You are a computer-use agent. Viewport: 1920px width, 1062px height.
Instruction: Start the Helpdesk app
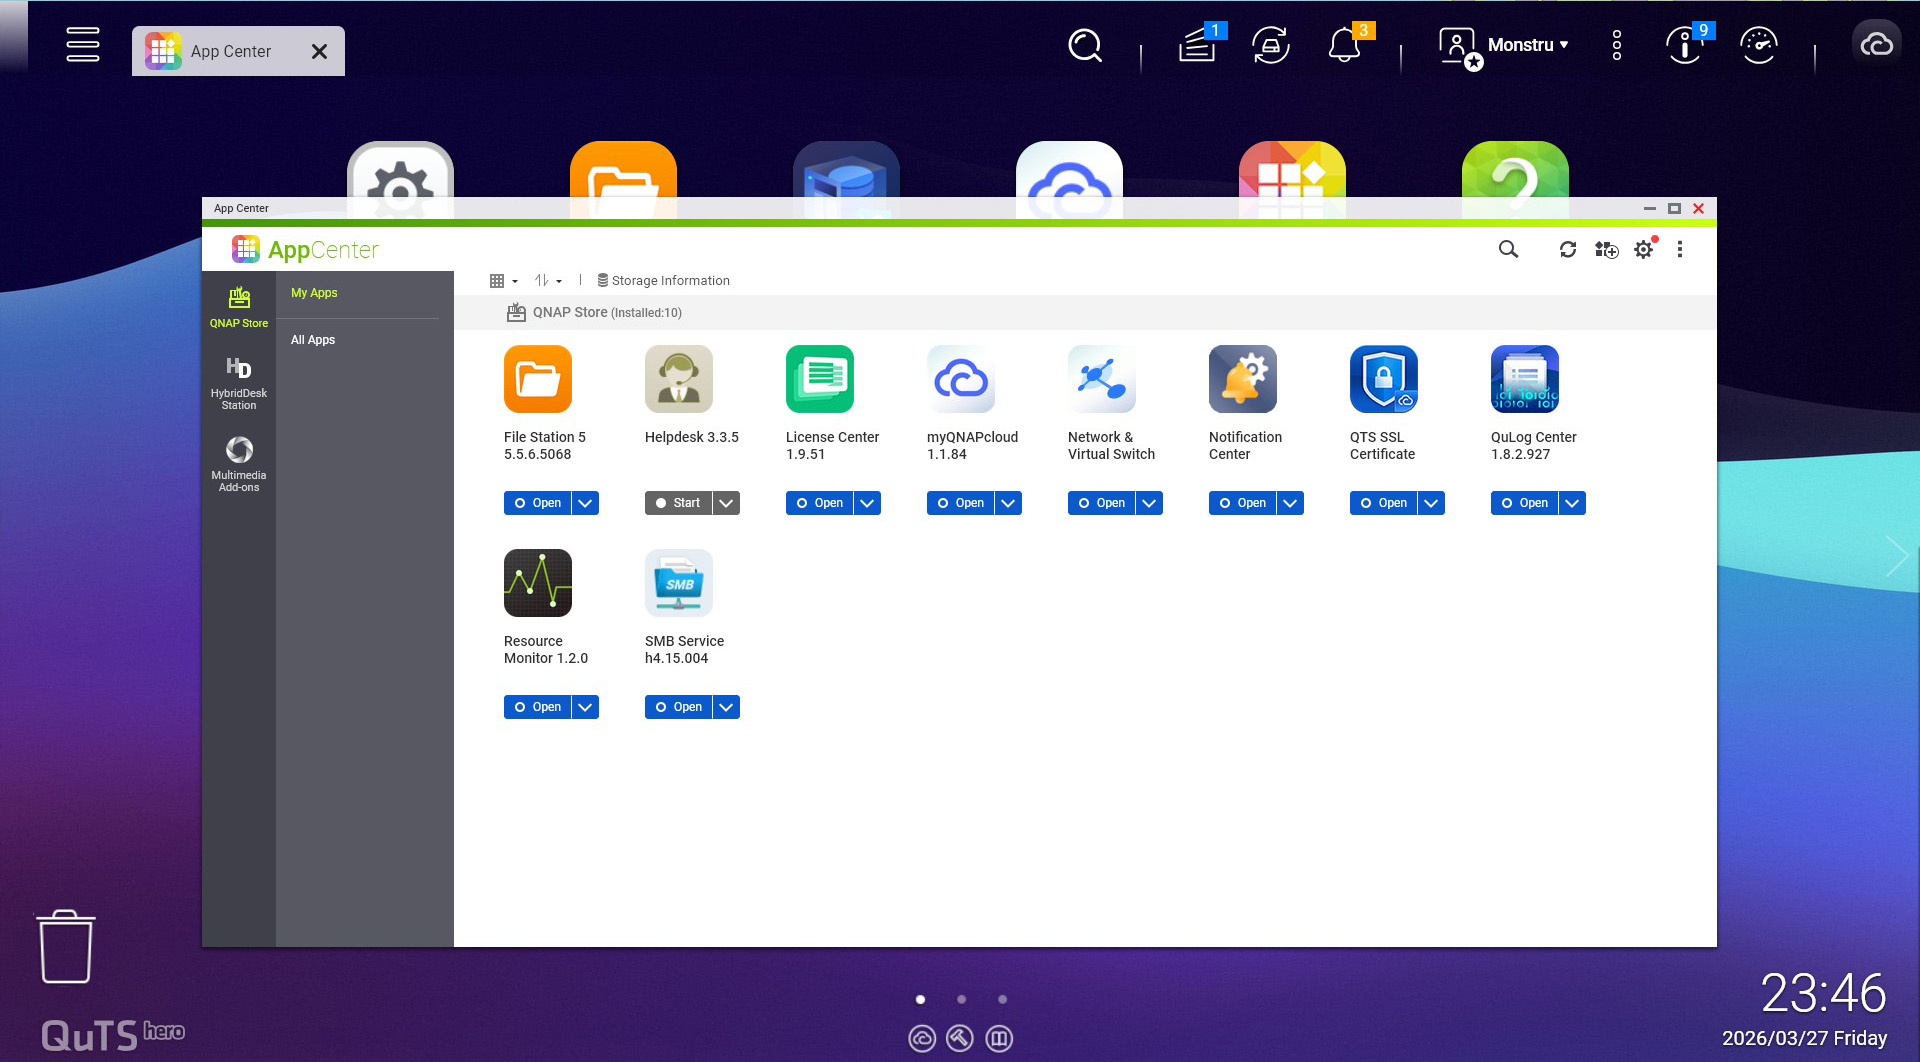pyautogui.click(x=678, y=503)
